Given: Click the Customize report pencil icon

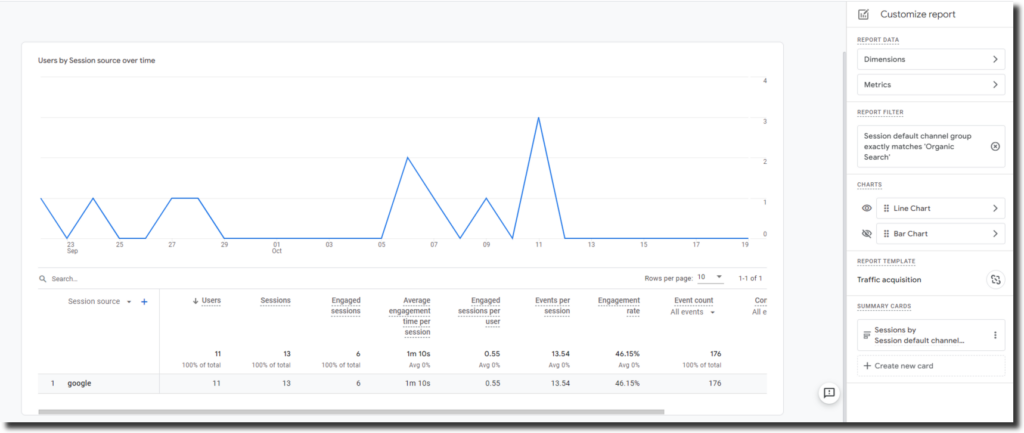Looking at the screenshot, I should (864, 14).
